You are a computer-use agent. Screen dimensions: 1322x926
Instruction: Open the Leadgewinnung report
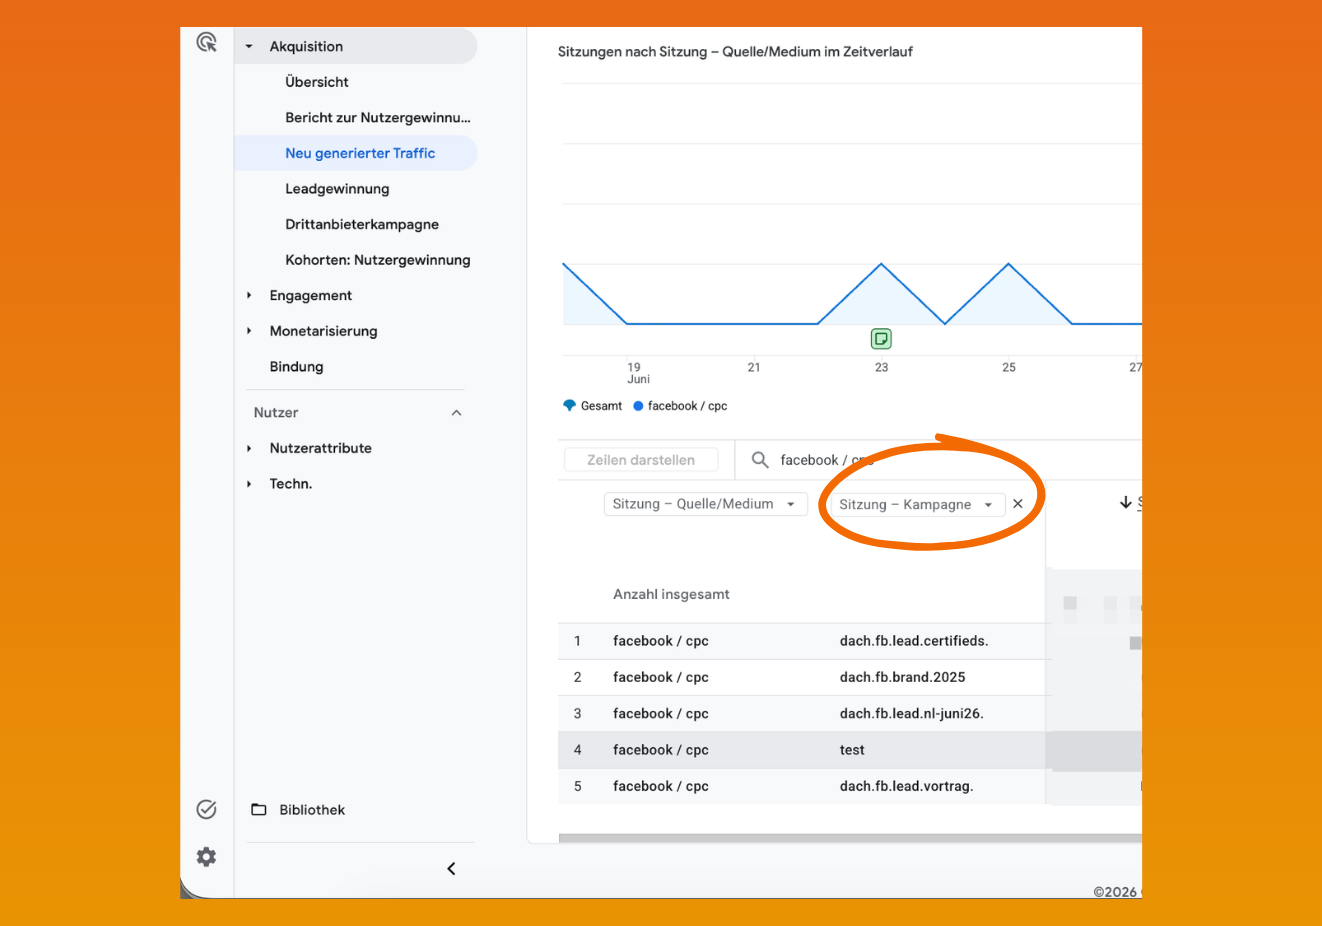click(x=337, y=189)
